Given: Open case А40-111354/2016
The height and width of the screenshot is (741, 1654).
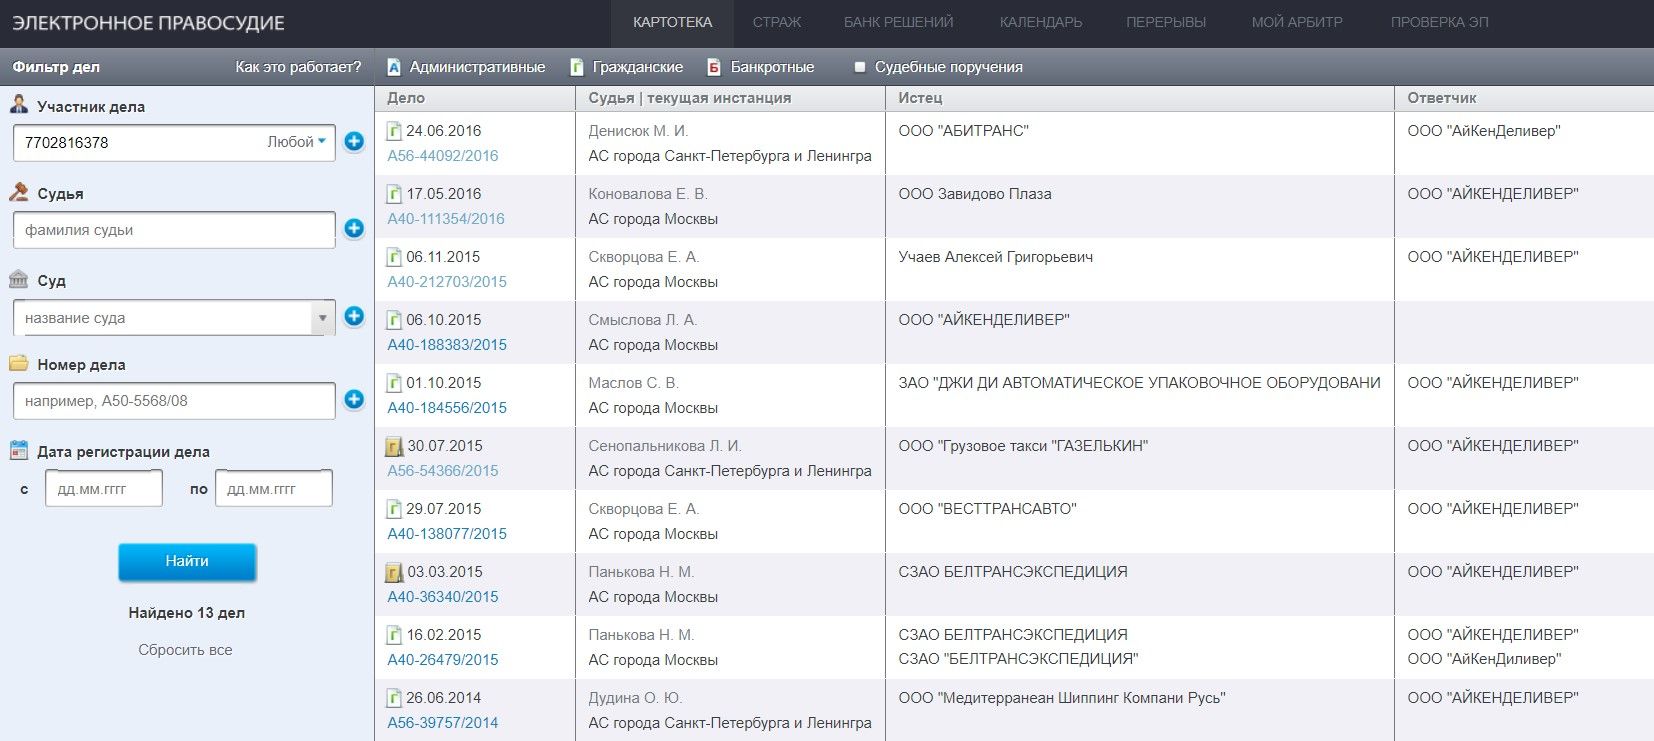Looking at the screenshot, I should 446,219.
